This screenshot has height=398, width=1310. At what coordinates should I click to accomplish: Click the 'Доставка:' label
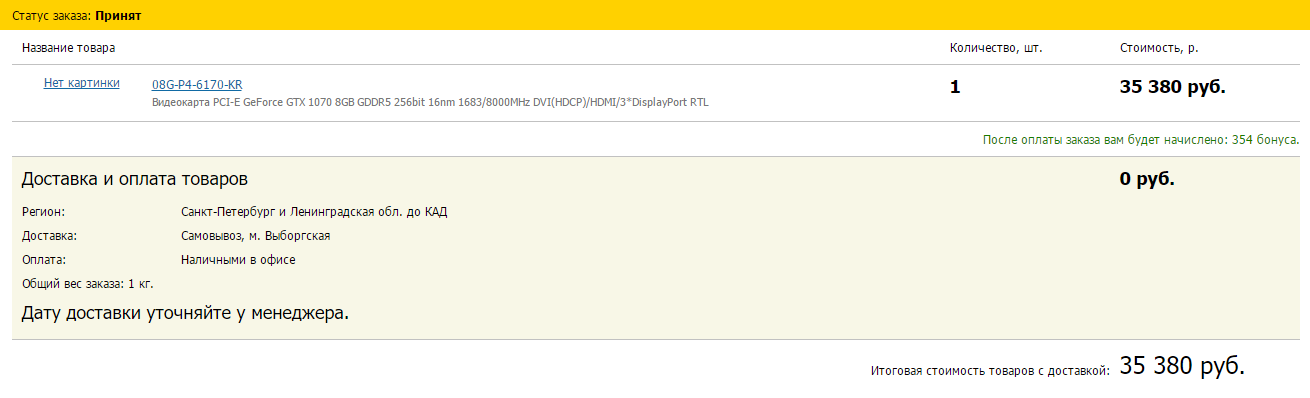point(49,236)
